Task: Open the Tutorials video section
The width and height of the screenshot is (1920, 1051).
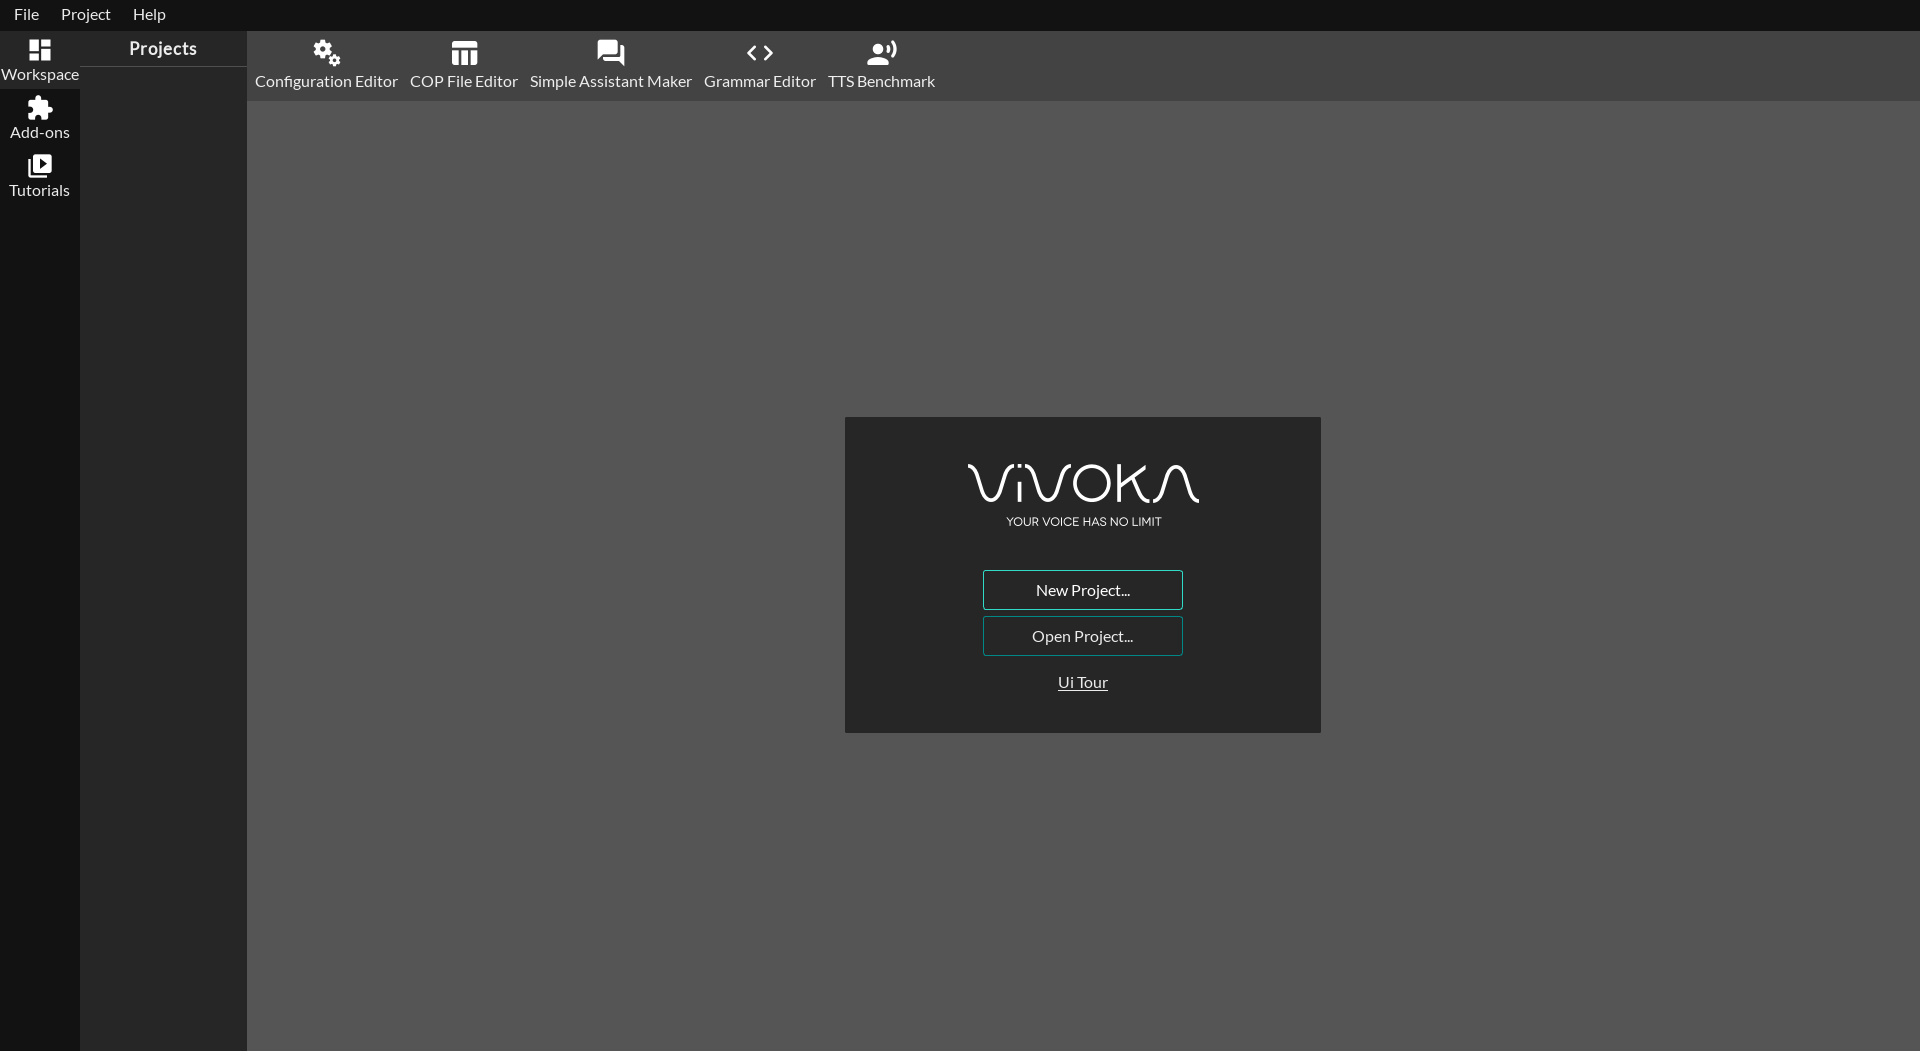Action: [40, 177]
